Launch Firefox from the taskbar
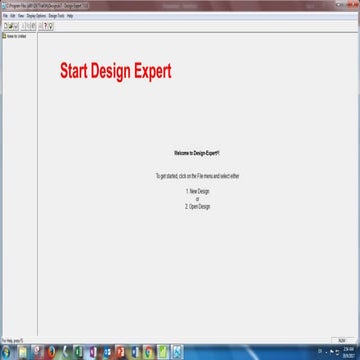 click(52, 352)
